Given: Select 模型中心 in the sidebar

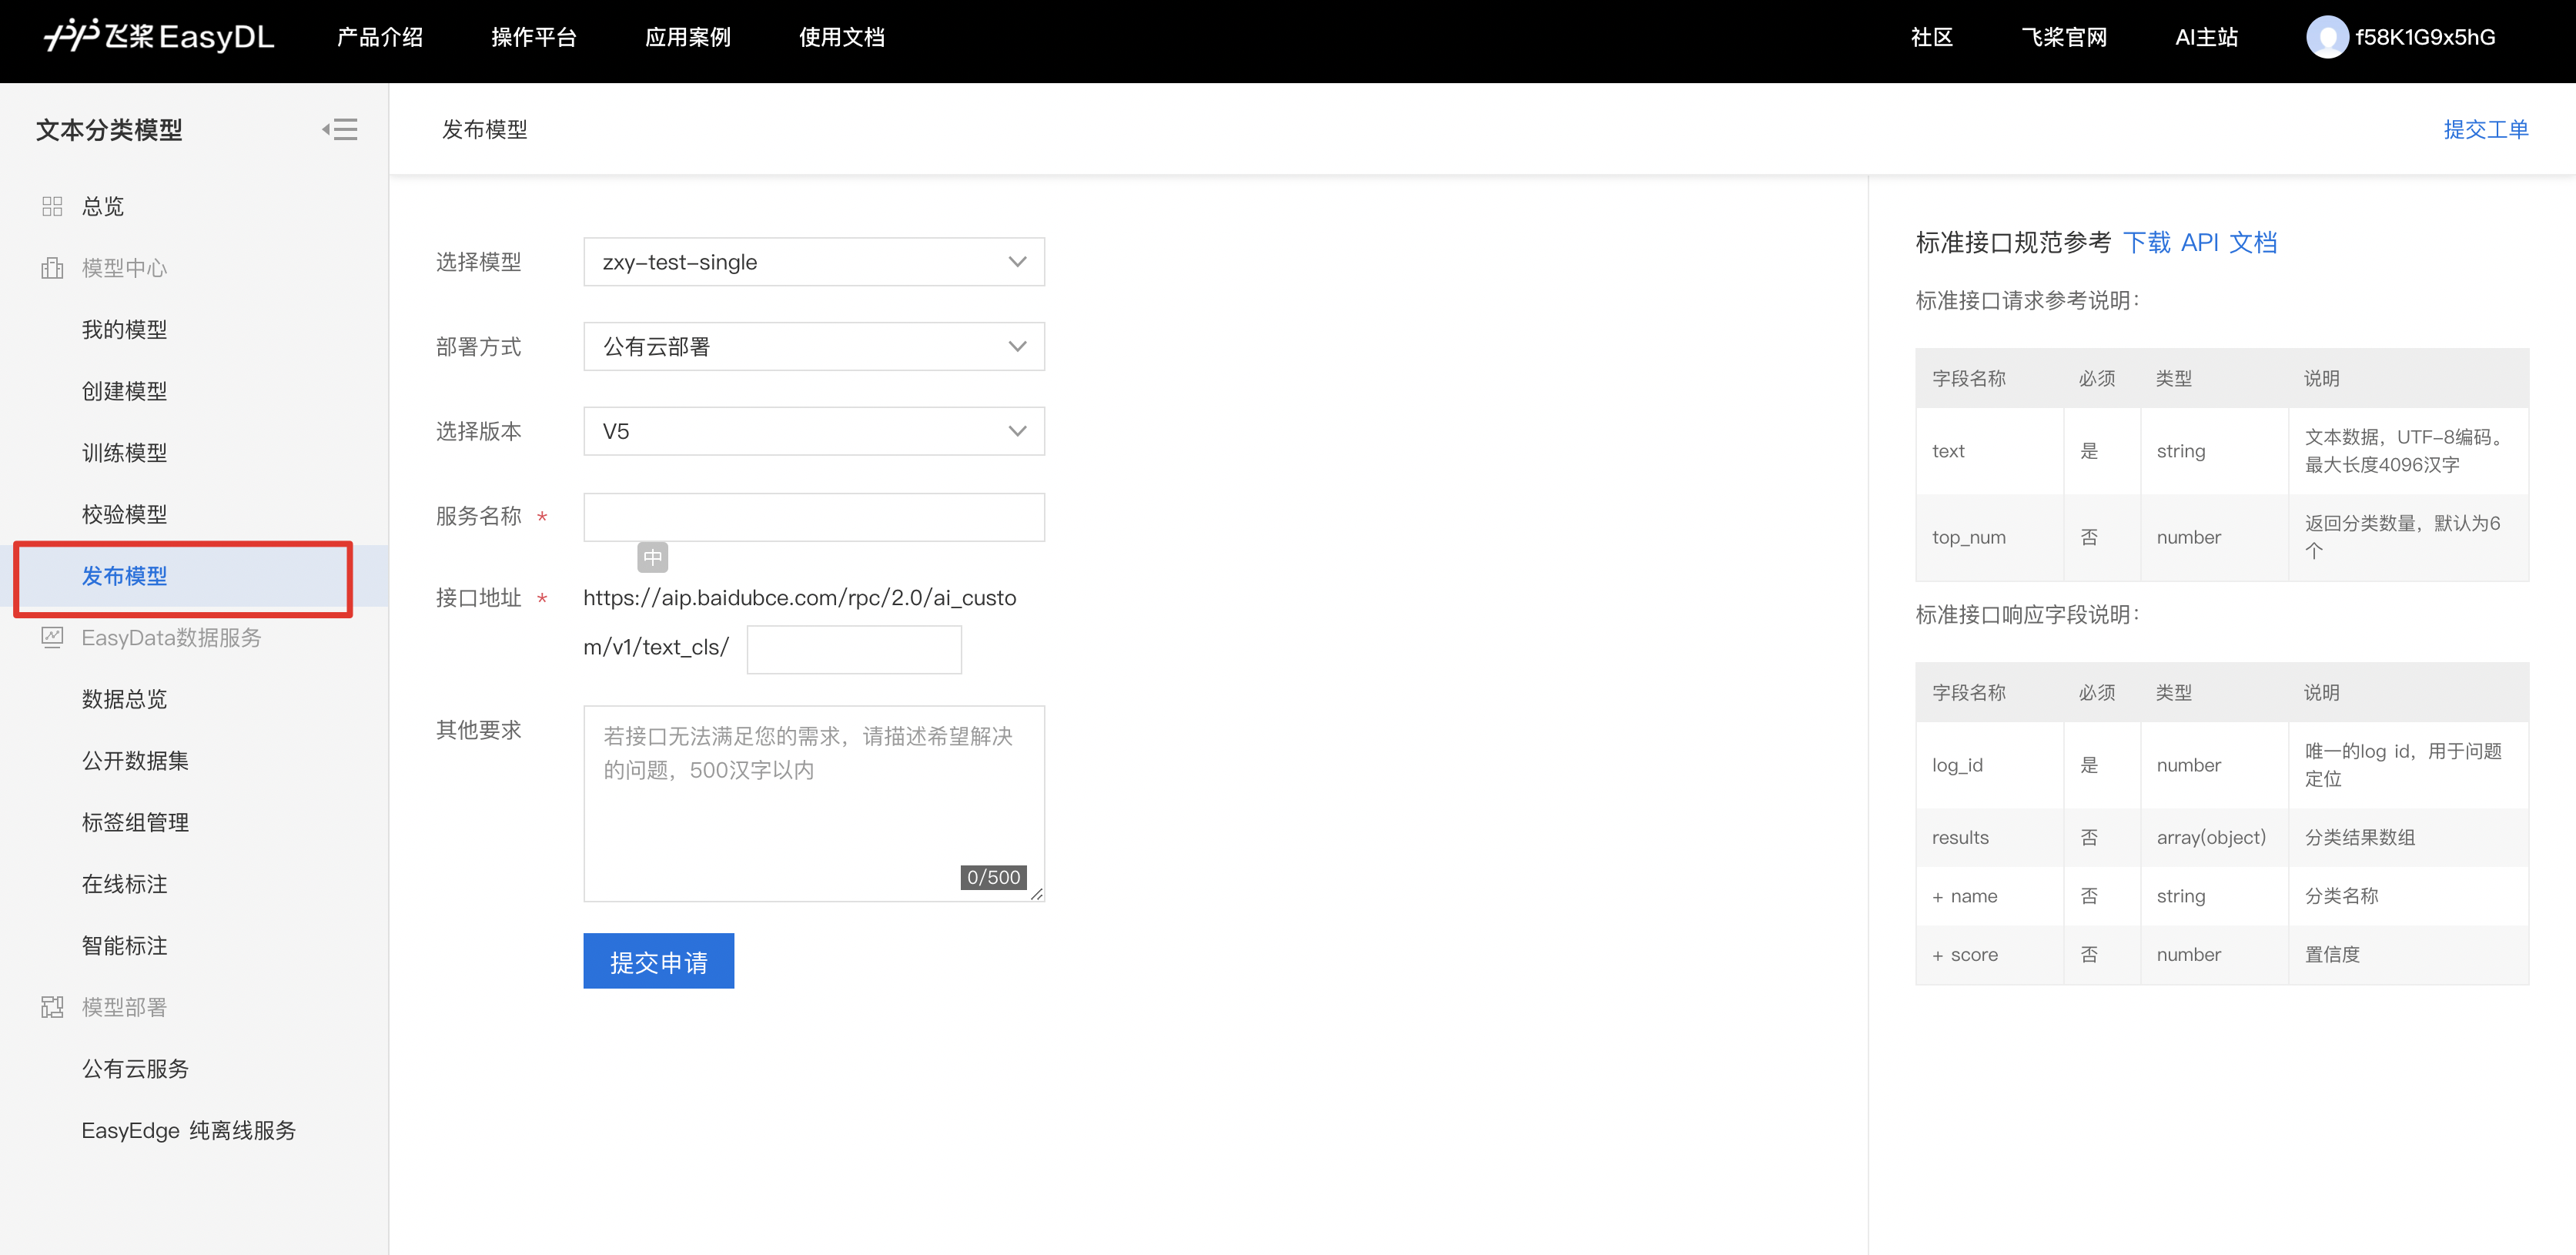Looking at the screenshot, I should pyautogui.click(x=124, y=268).
